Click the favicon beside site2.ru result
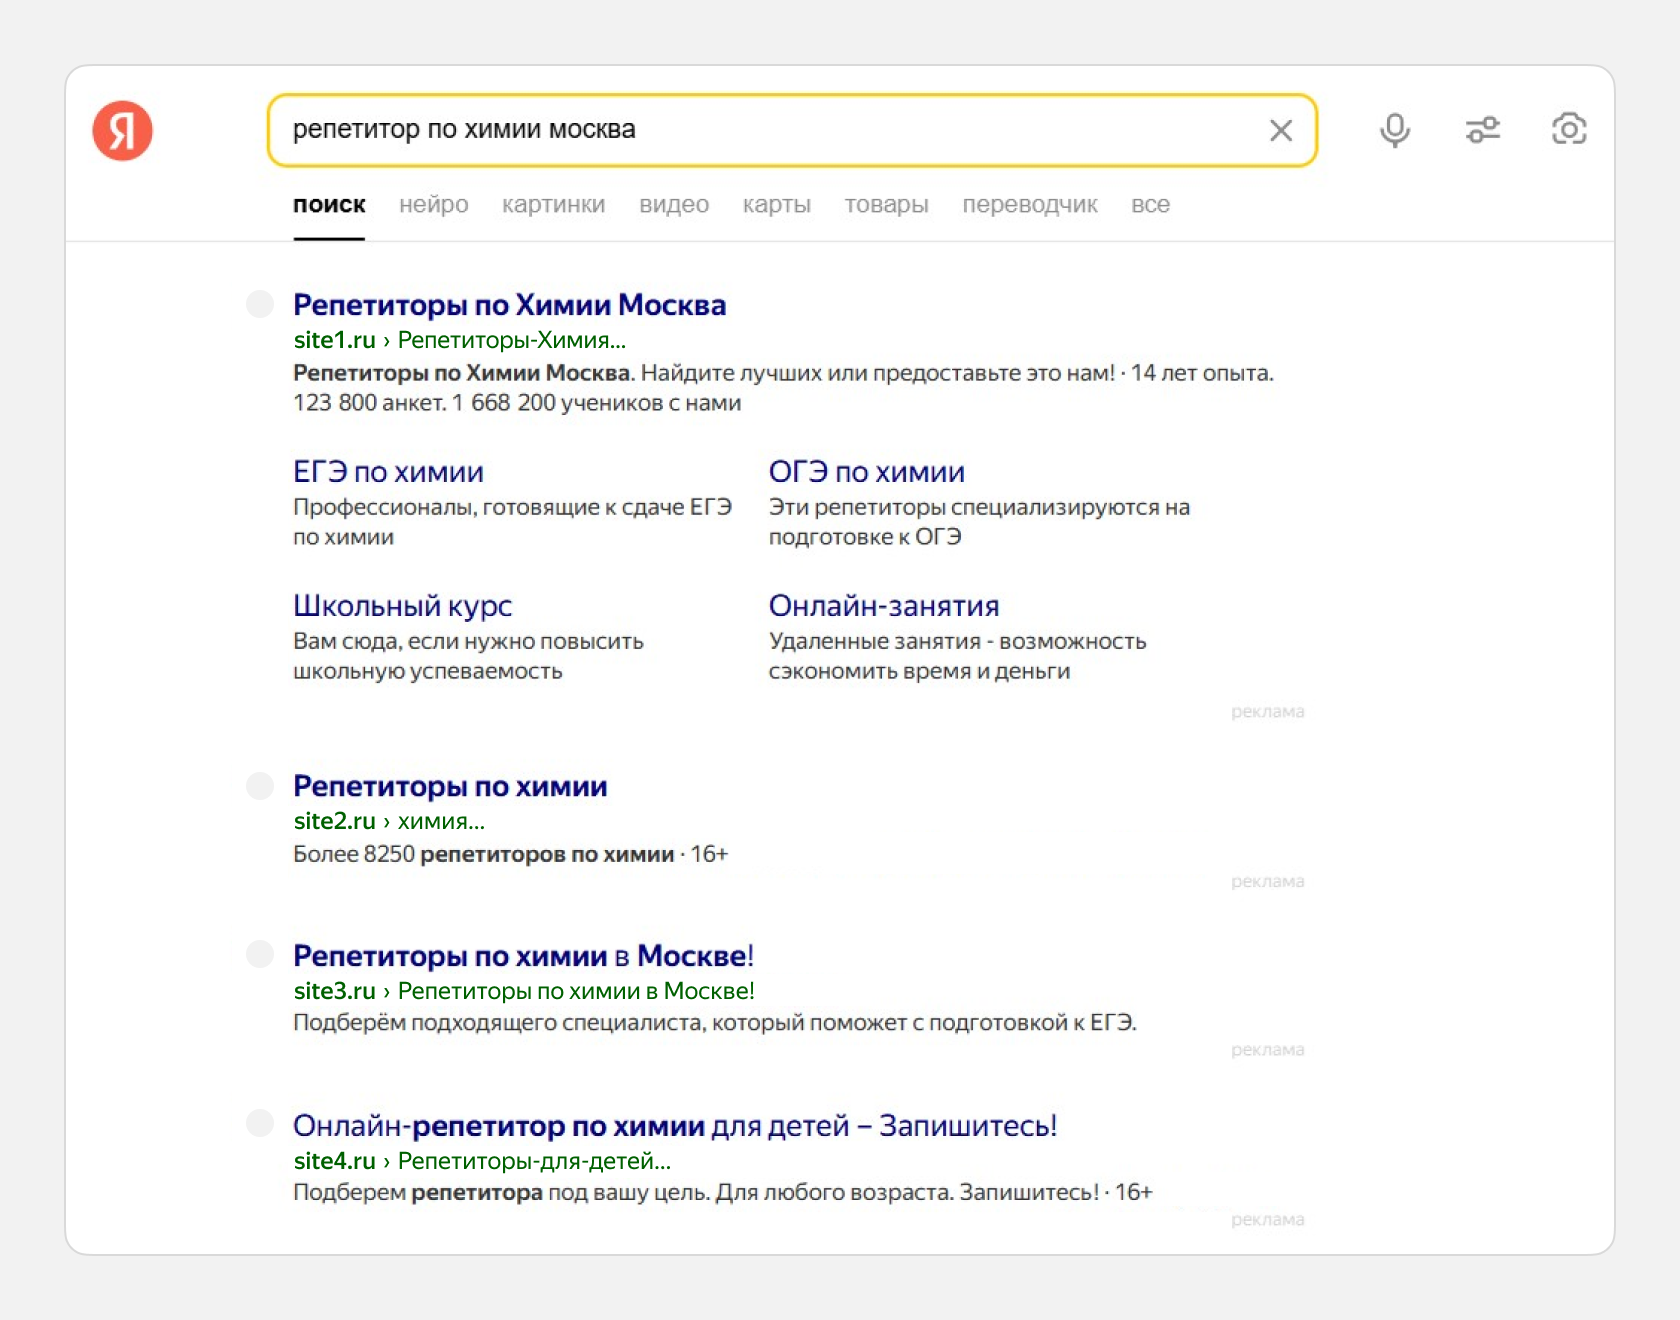1680x1320 pixels. [260, 785]
